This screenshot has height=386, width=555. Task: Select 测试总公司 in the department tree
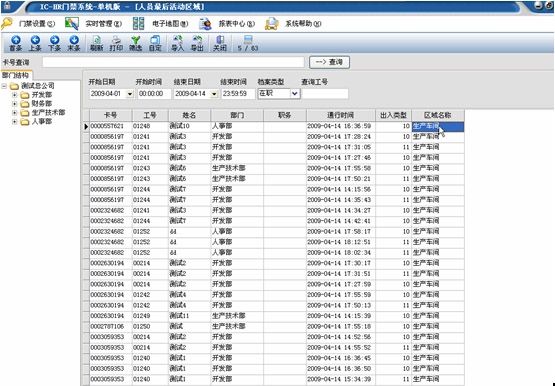point(38,86)
